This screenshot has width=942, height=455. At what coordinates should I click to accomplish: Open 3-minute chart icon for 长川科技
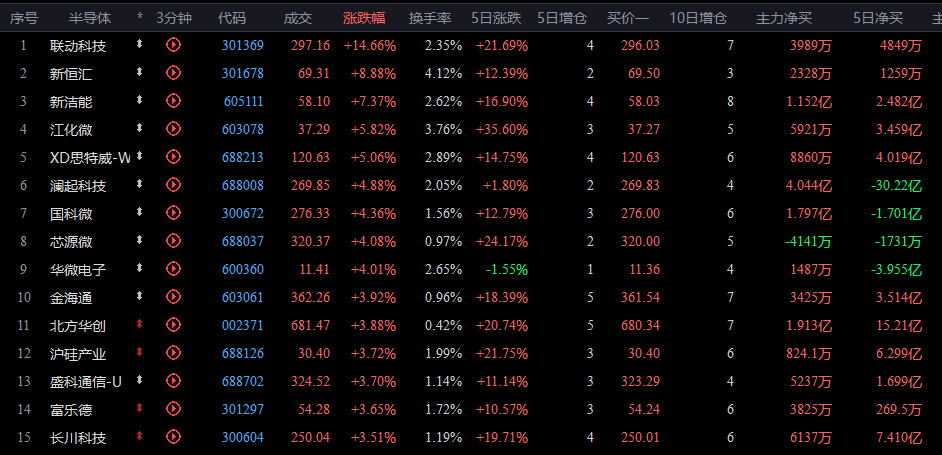point(174,437)
